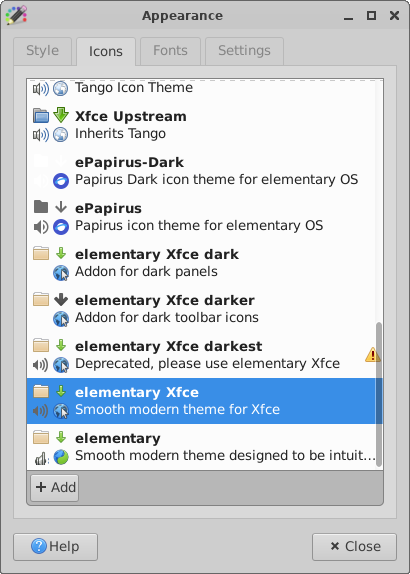410x574 pixels.
Task: Click the Inherits Tango description text
Action: (120, 134)
